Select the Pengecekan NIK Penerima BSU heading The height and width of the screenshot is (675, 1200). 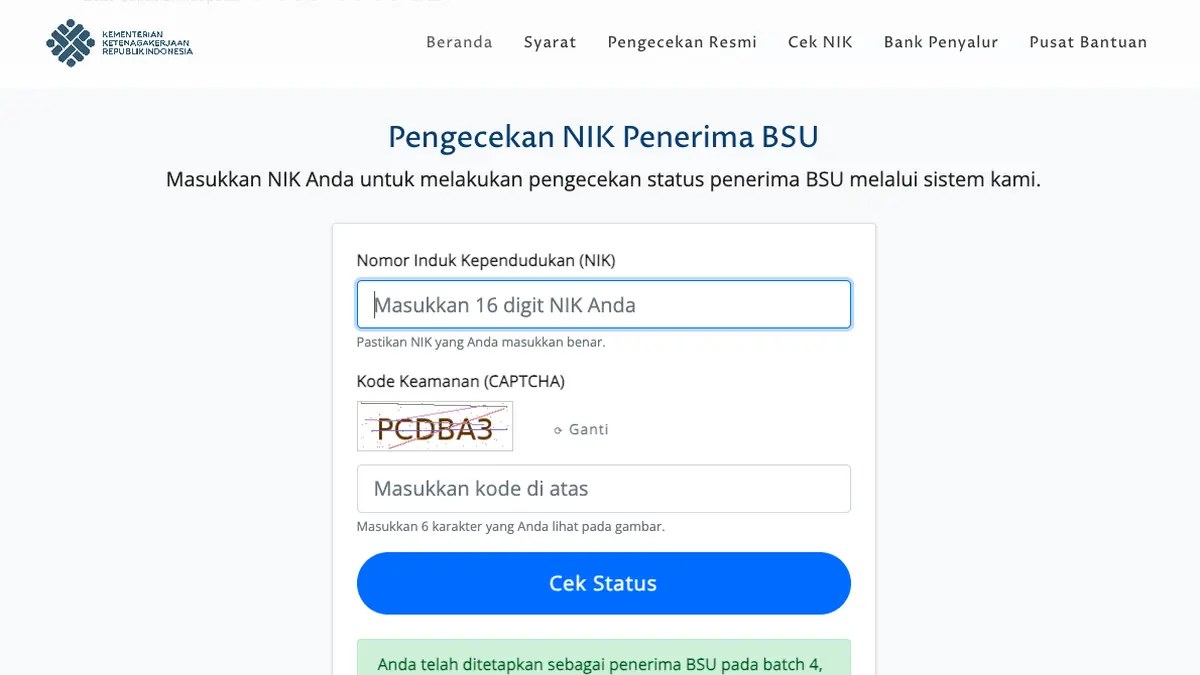tap(603, 137)
